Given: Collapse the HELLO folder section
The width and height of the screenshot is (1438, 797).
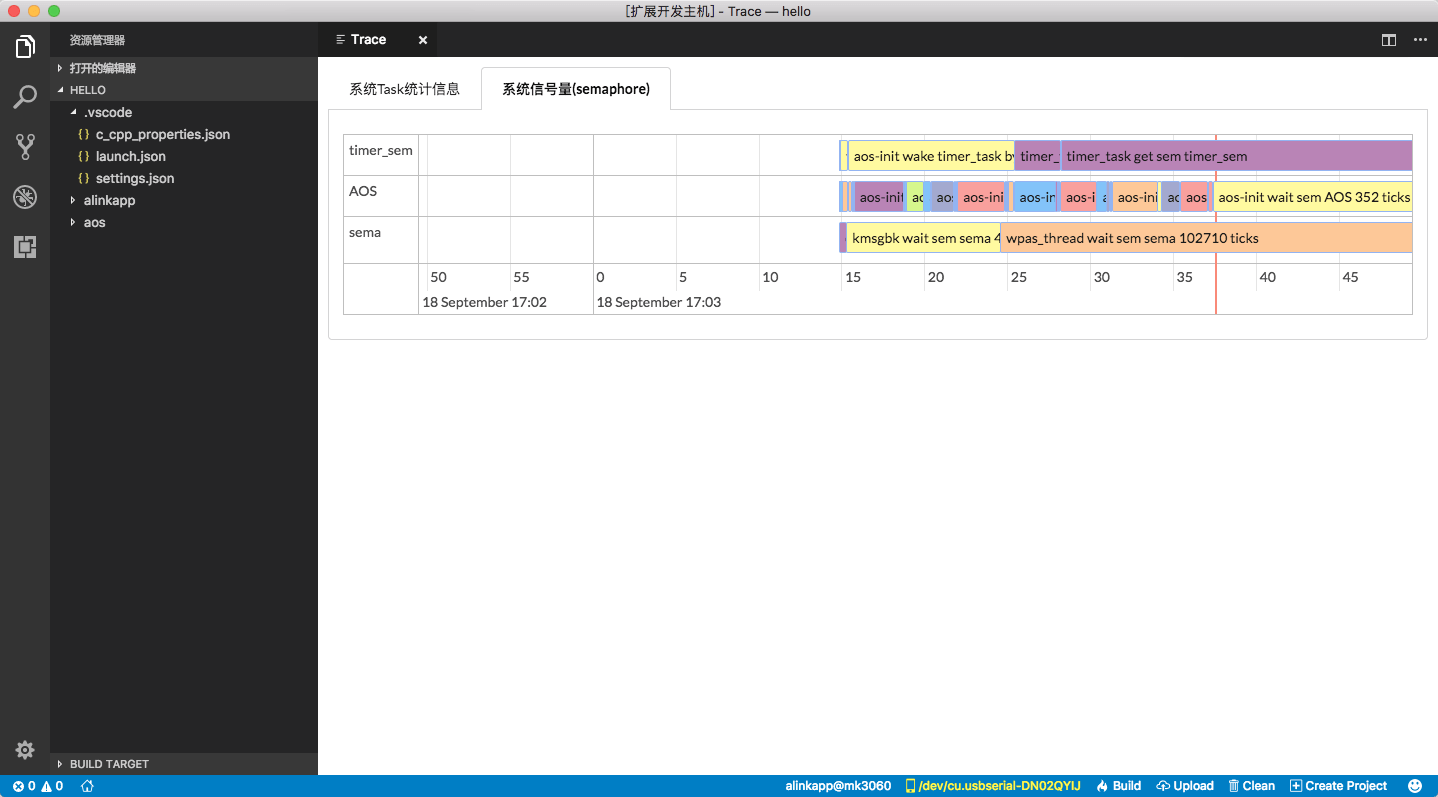Looking at the screenshot, I should (x=184, y=90).
